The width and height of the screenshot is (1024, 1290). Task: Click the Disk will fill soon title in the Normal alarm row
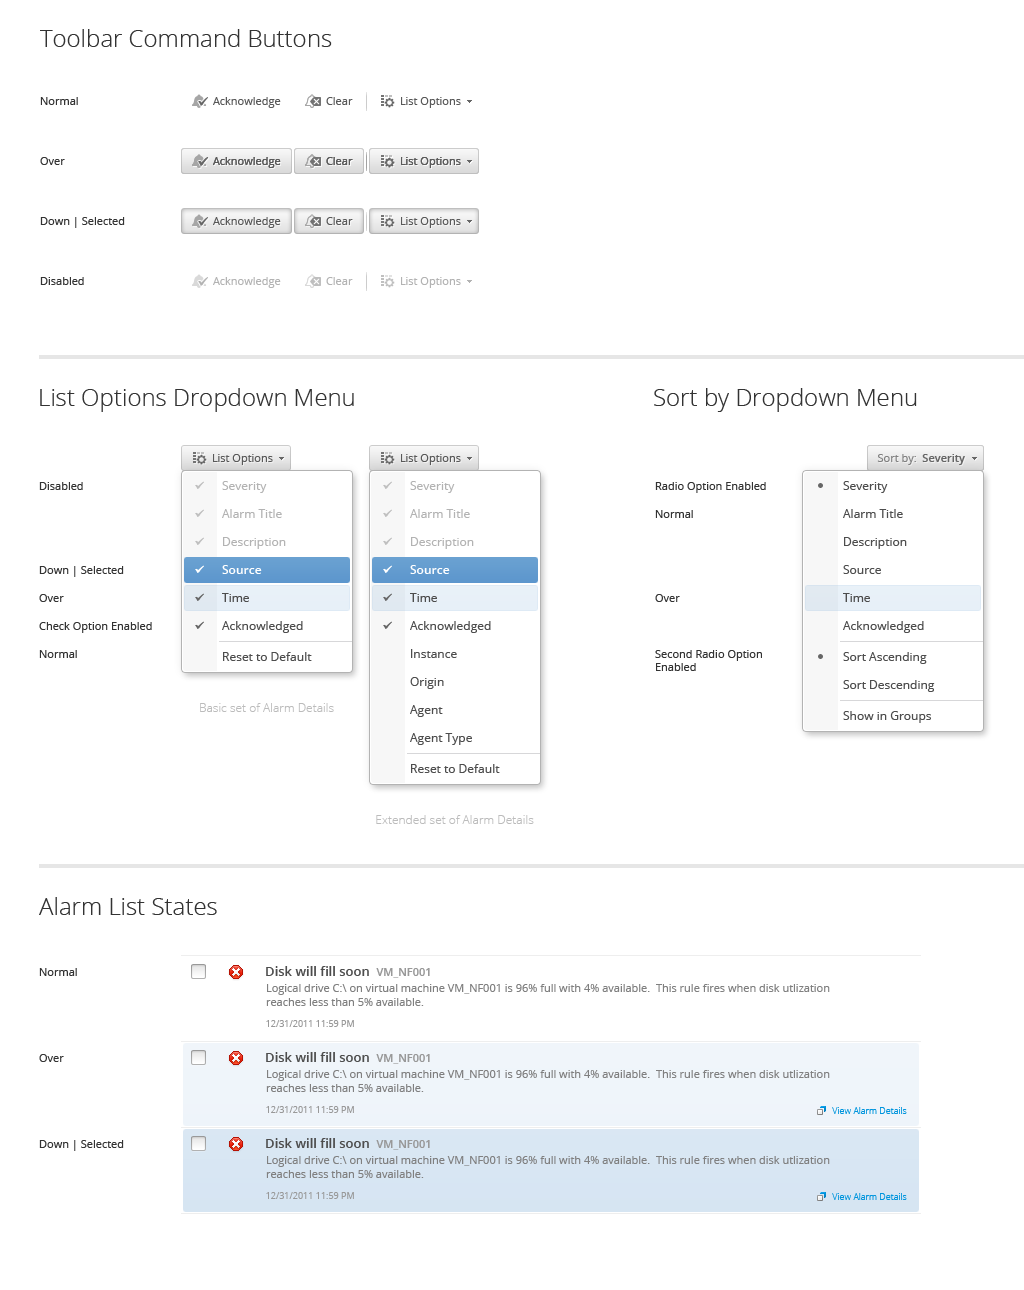click(x=317, y=972)
